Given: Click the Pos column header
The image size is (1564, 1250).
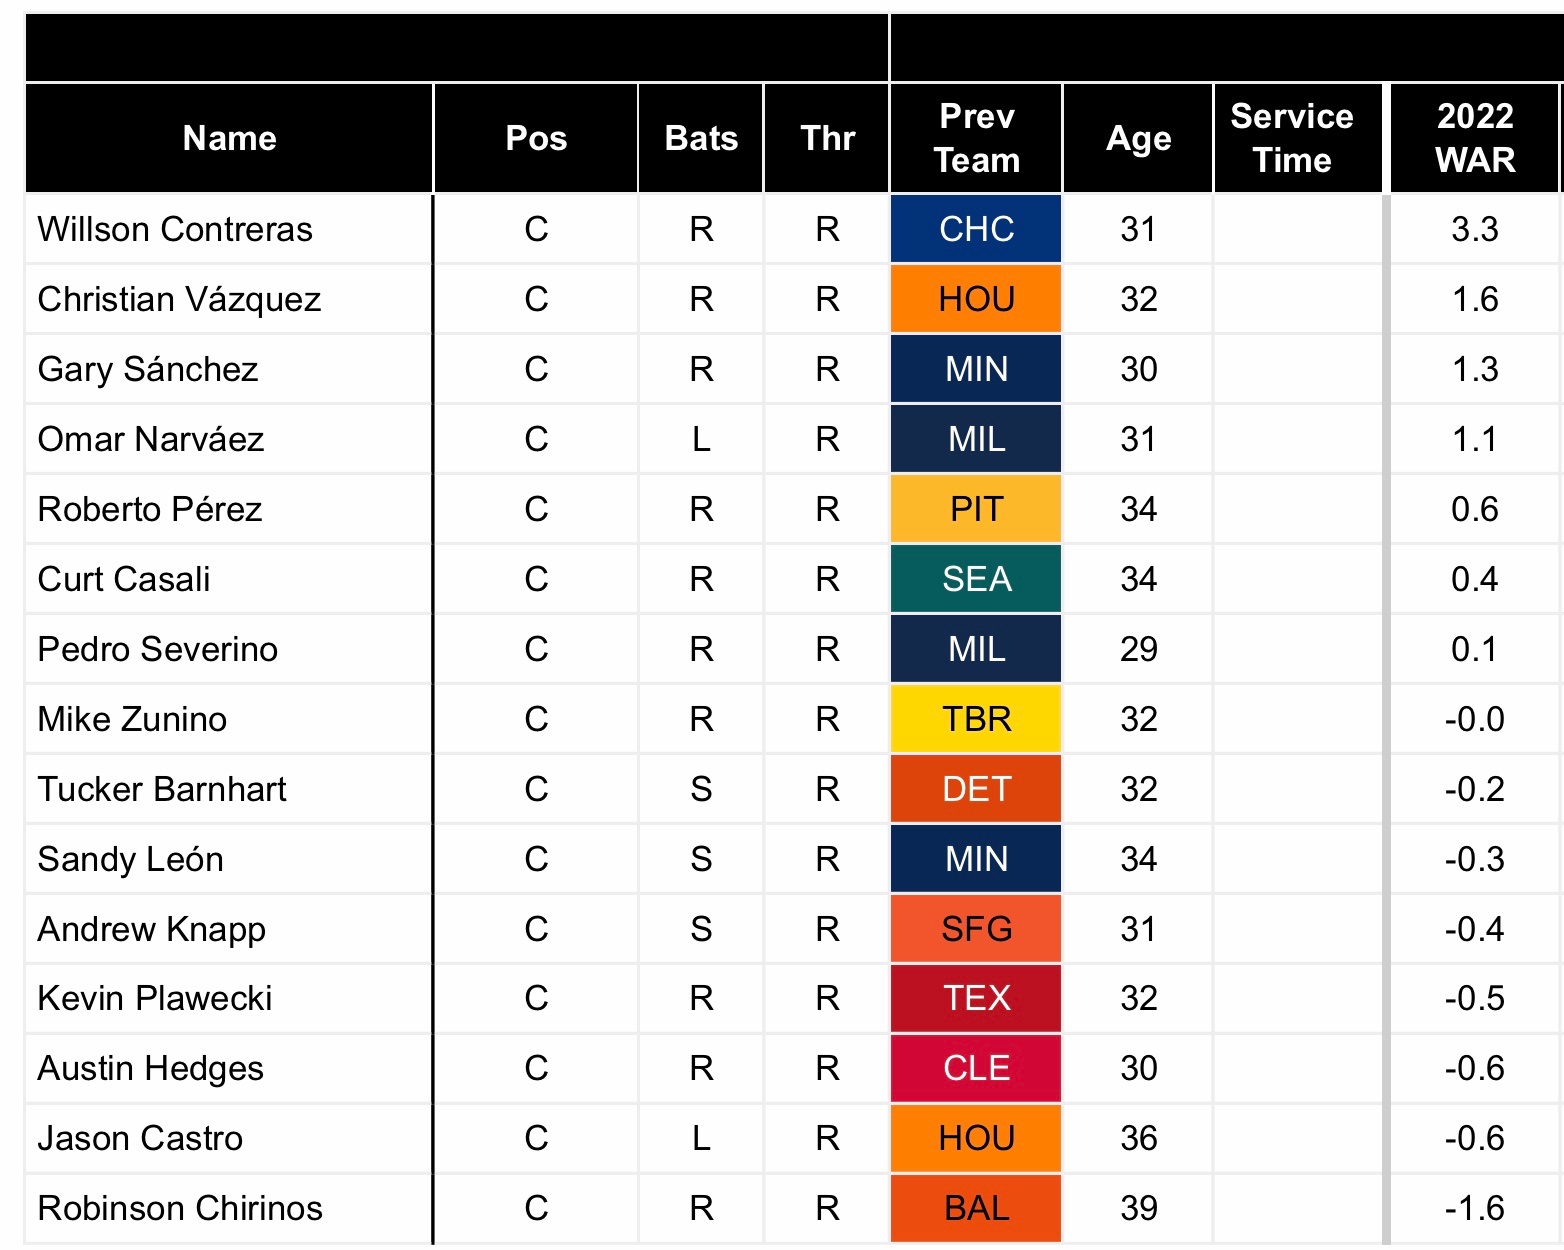Looking at the screenshot, I should pyautogui.click(x=536, y=138).
